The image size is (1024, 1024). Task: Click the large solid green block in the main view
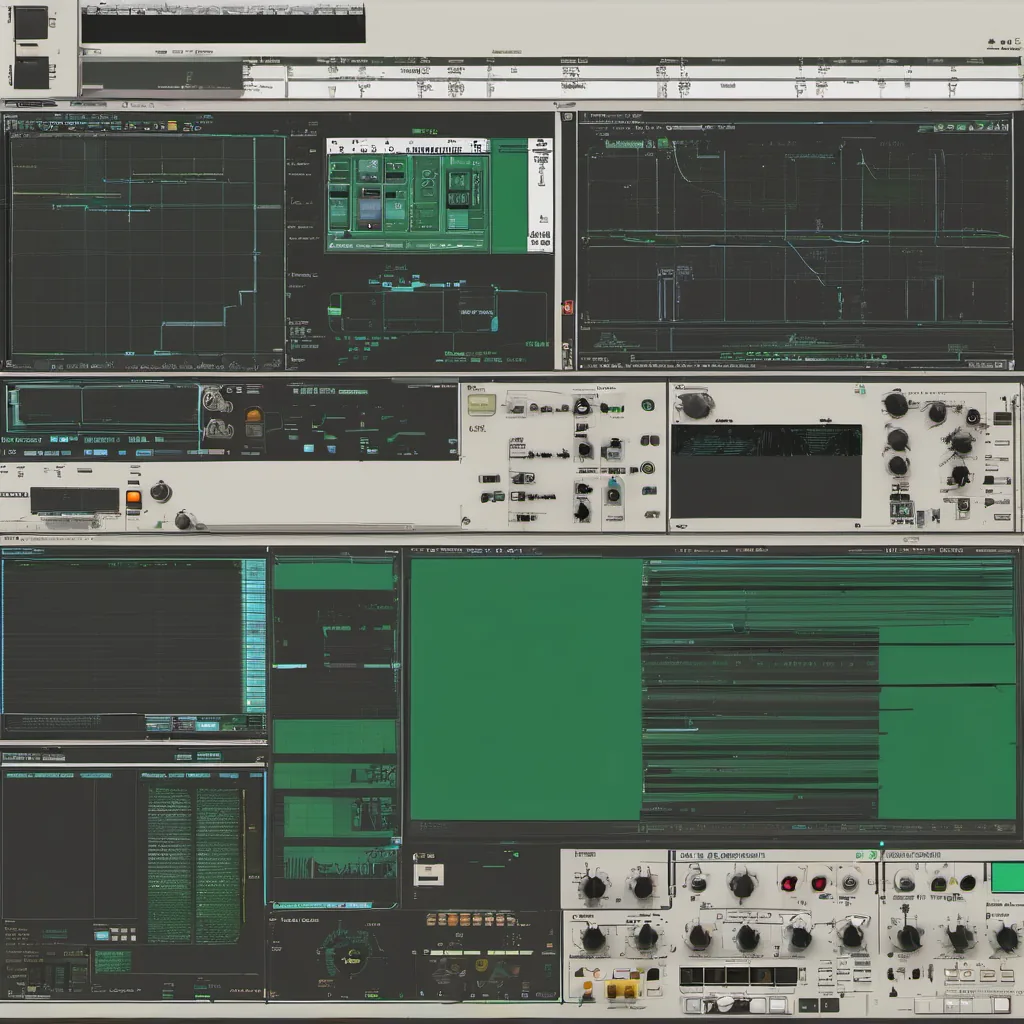pyautogui.click(x=525, y=688)
